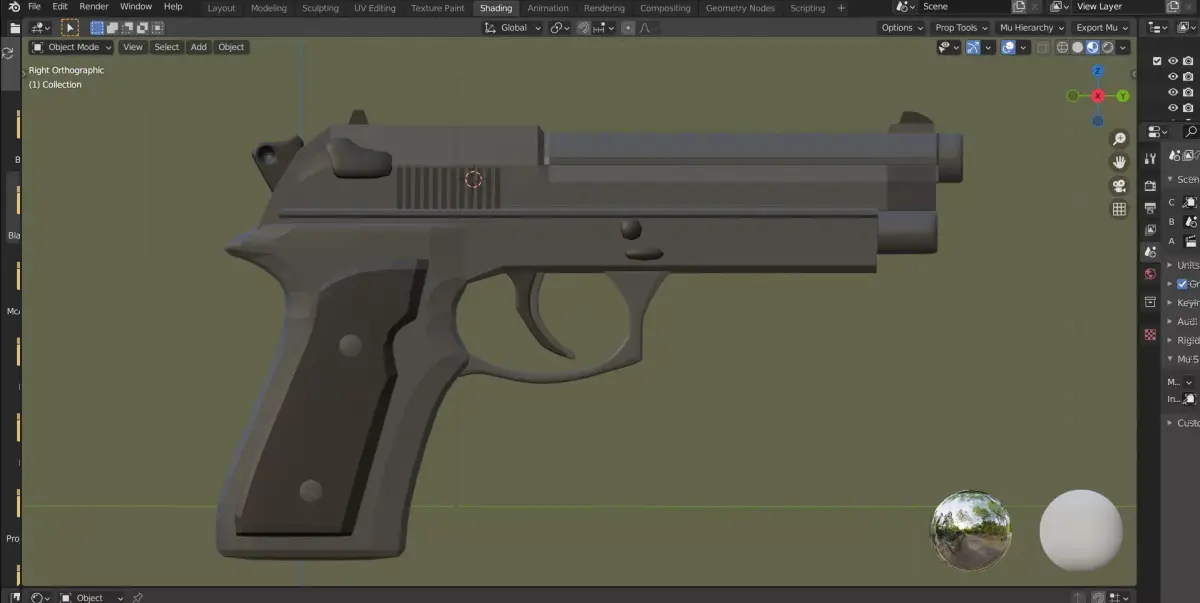
Task: Click the HDRI environment preview sphere
Action: (971, 530)
